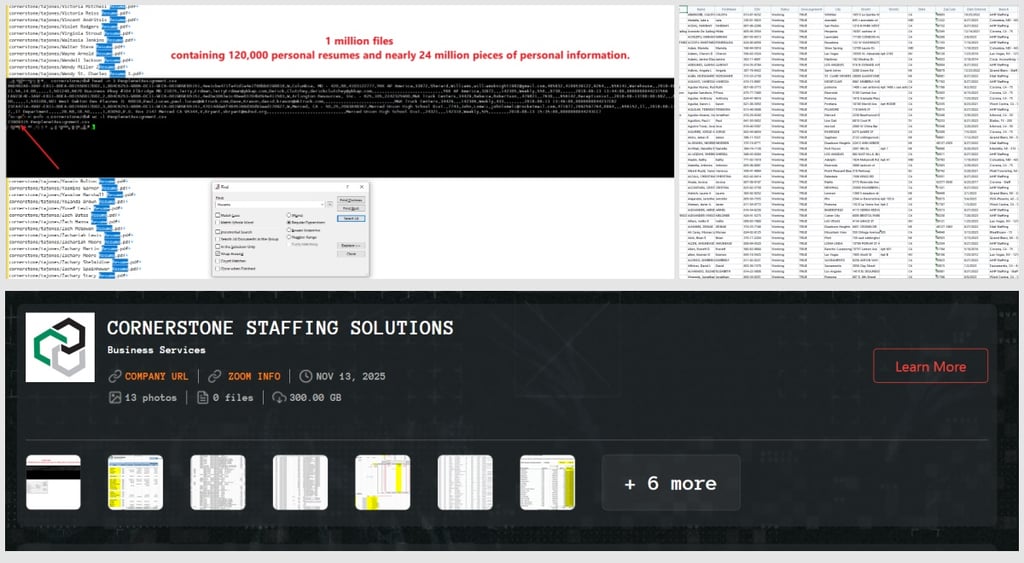Open the COMPANY URL link

coord(157,376)
